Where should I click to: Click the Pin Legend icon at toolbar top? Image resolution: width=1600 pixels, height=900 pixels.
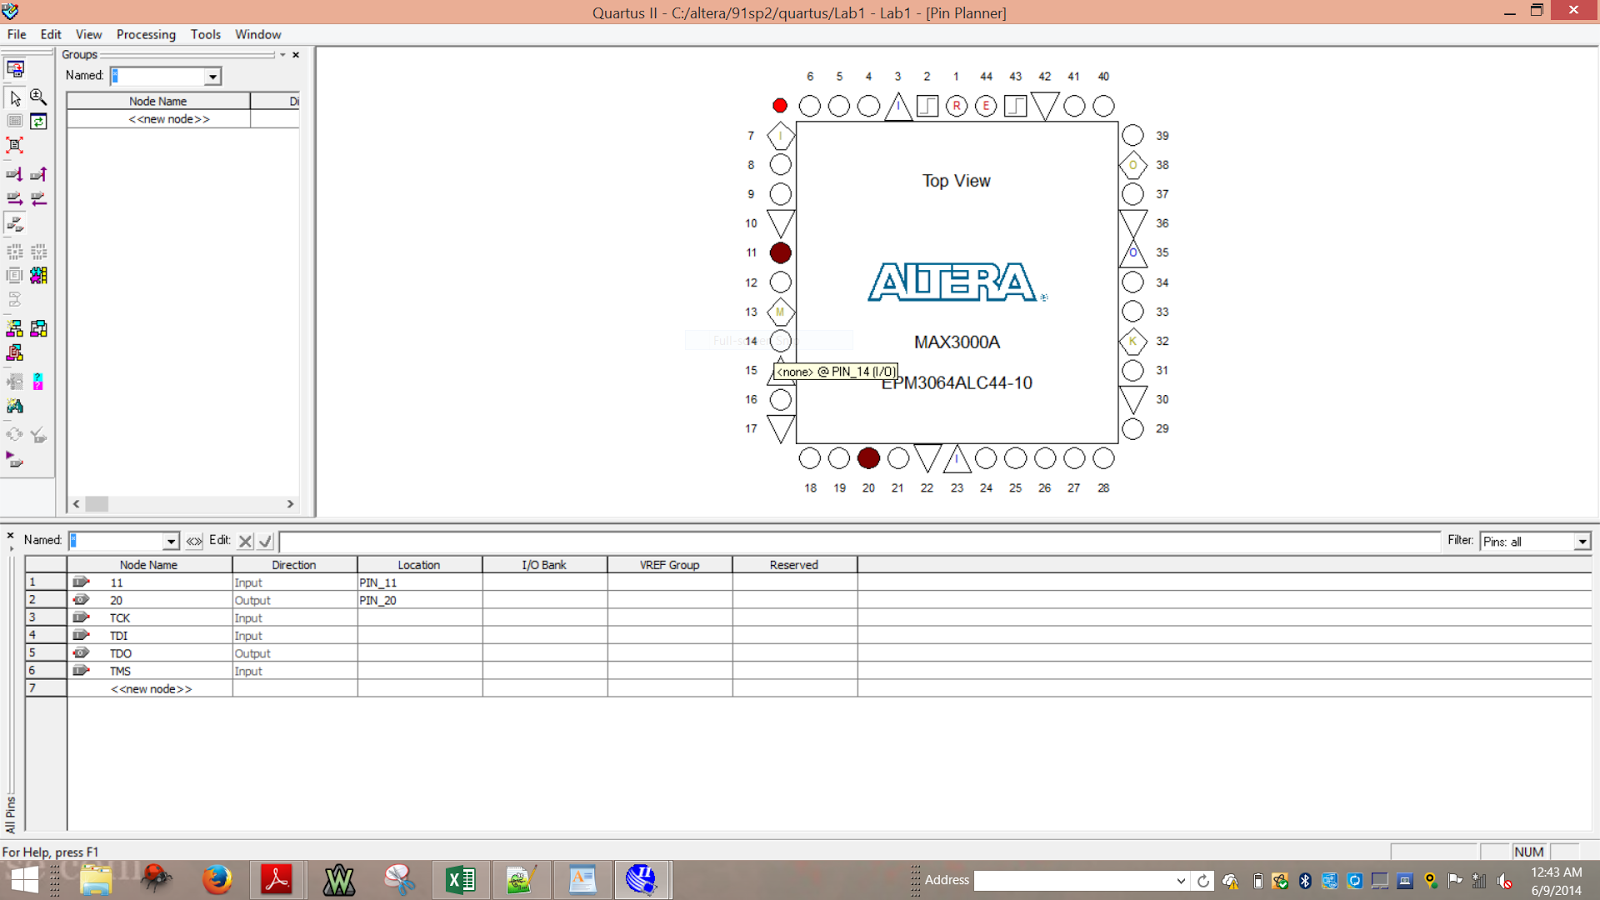tap(15, 70)
